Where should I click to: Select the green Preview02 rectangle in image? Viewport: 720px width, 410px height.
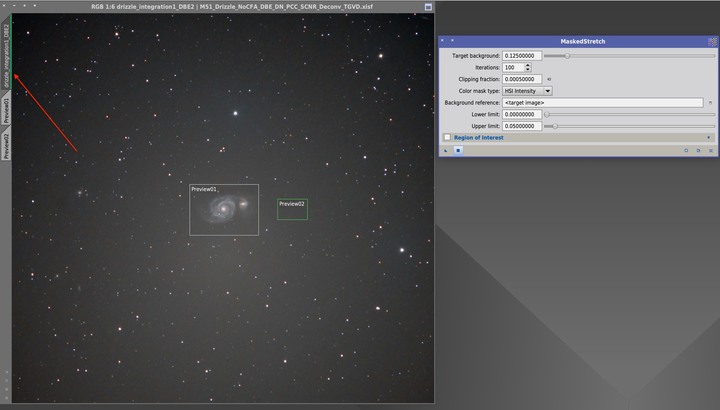(292, 209)
